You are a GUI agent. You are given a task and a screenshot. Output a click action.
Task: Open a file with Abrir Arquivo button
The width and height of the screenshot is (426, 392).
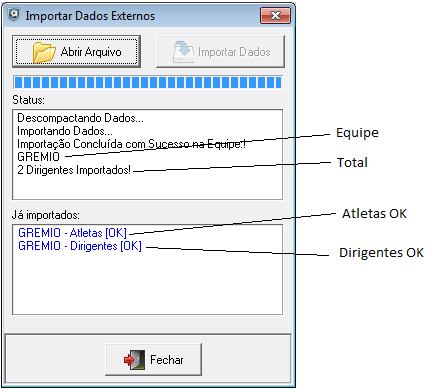(x=77, y=52)
